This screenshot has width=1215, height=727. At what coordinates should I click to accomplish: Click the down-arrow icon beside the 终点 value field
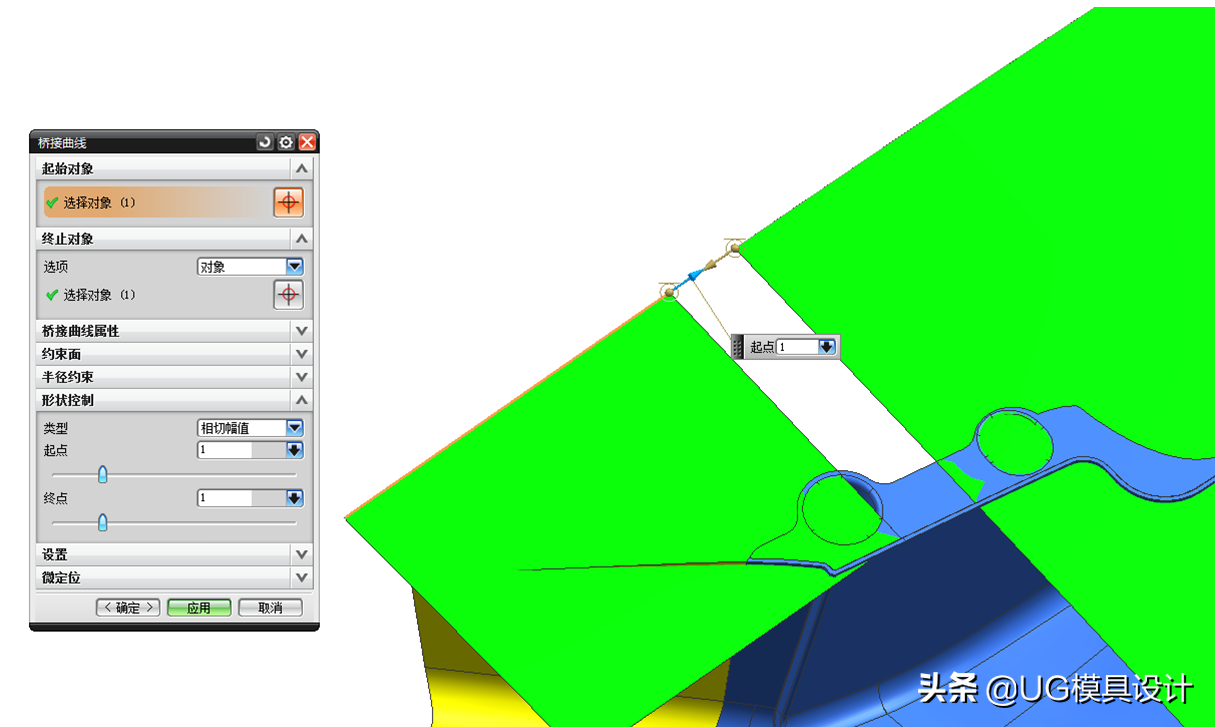[x=292, y=497]
